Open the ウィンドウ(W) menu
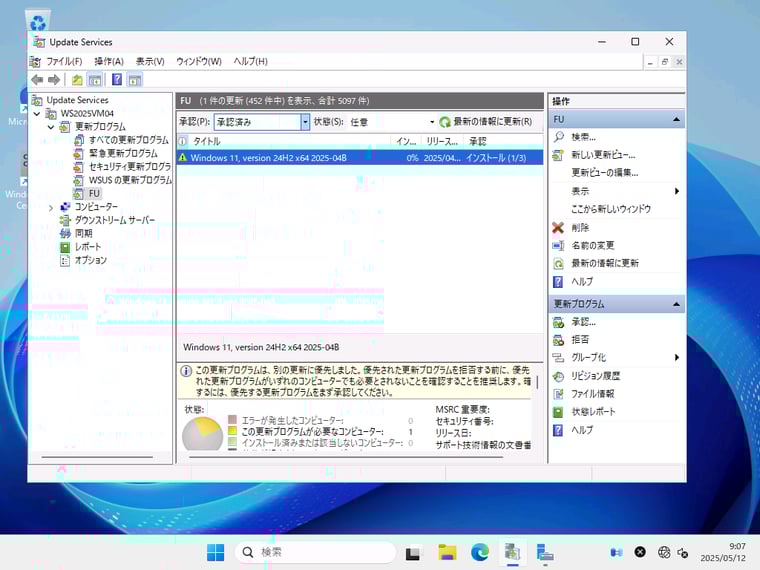The width and height of the screenshot is (760, 570). pyautogui.click(x=199, y=62)
